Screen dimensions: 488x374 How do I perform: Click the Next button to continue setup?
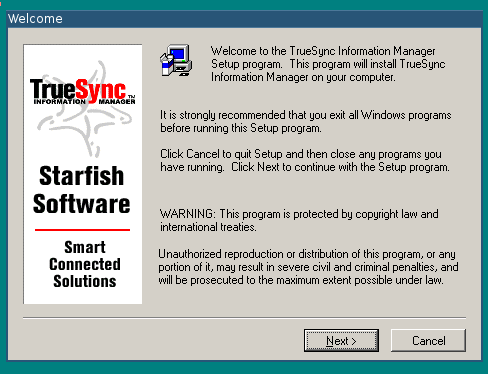click(x=341, y=340)
